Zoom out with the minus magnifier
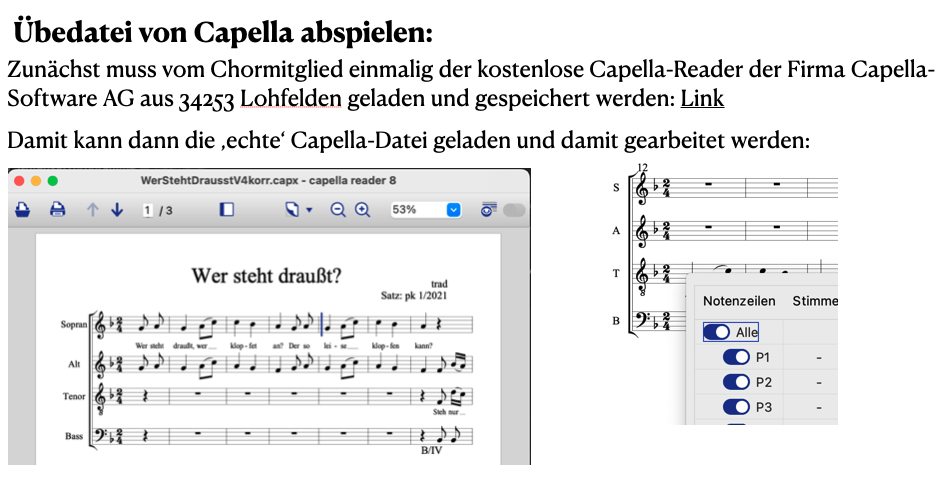940x477 pixels. point(338,210)
